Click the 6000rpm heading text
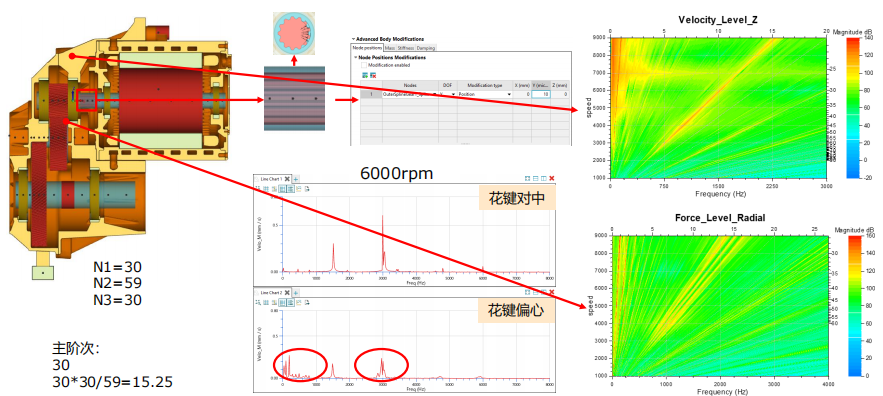This screenshot has width=883, height=396. [x=397, y=173]
